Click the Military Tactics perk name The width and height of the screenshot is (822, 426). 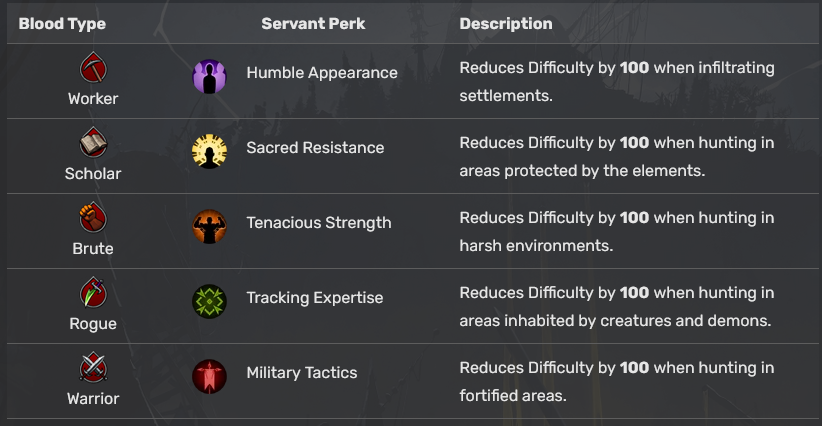point(302,373)
